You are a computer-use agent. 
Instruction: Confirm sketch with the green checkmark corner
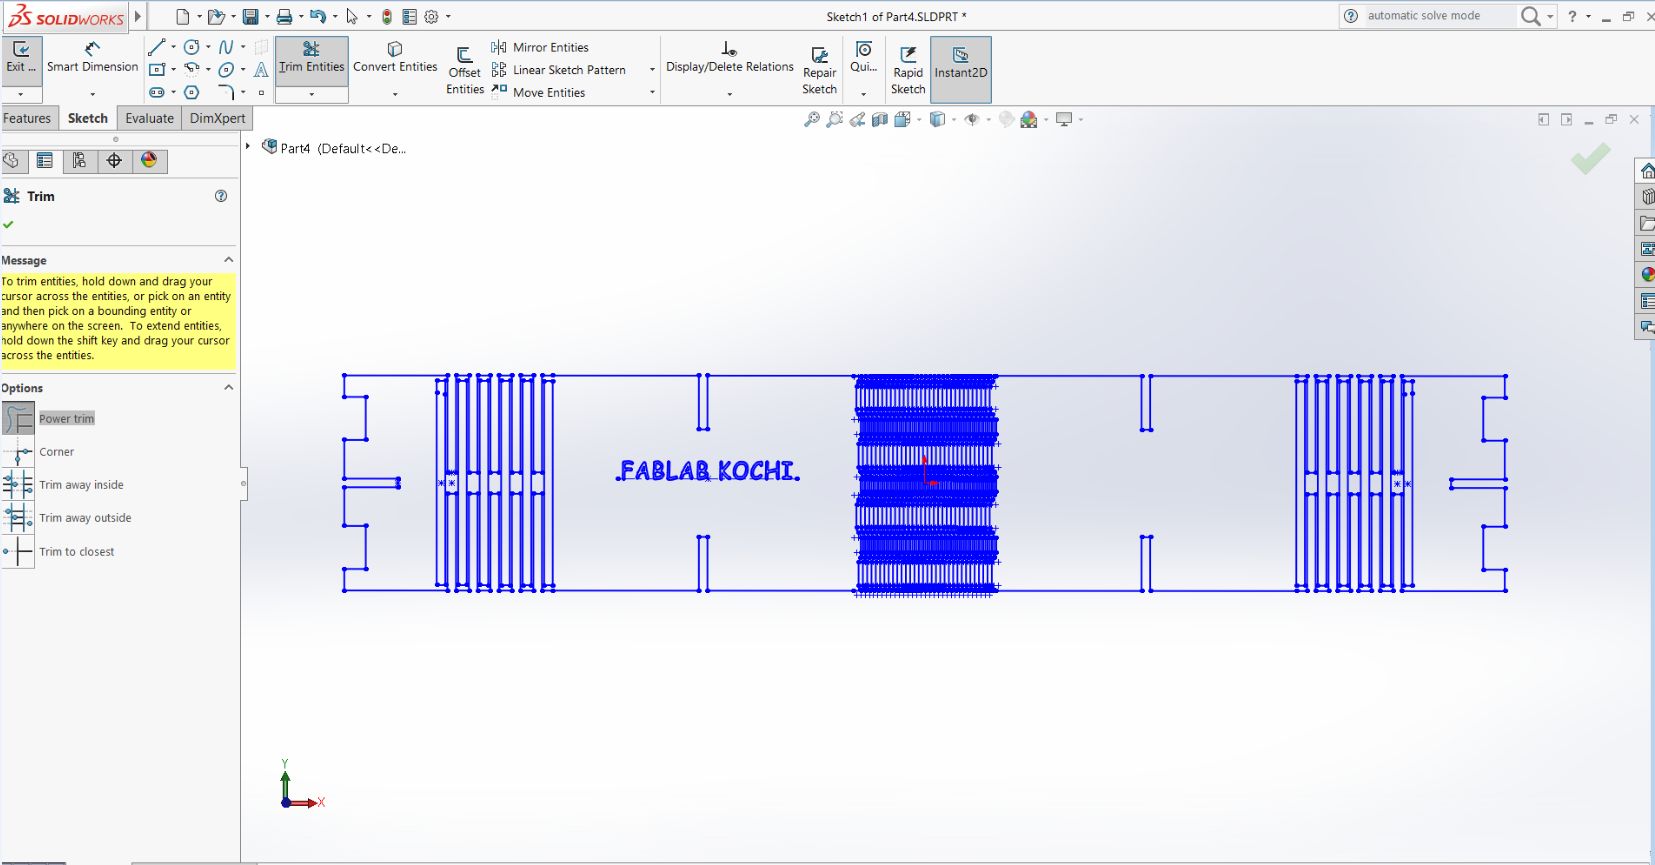coord(1590,158)
